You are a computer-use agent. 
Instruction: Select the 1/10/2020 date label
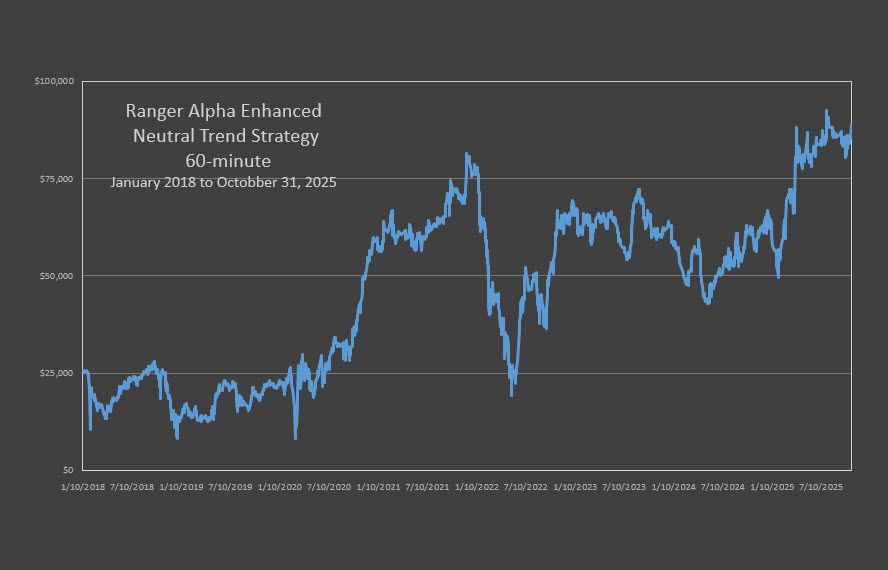point(281,488)
